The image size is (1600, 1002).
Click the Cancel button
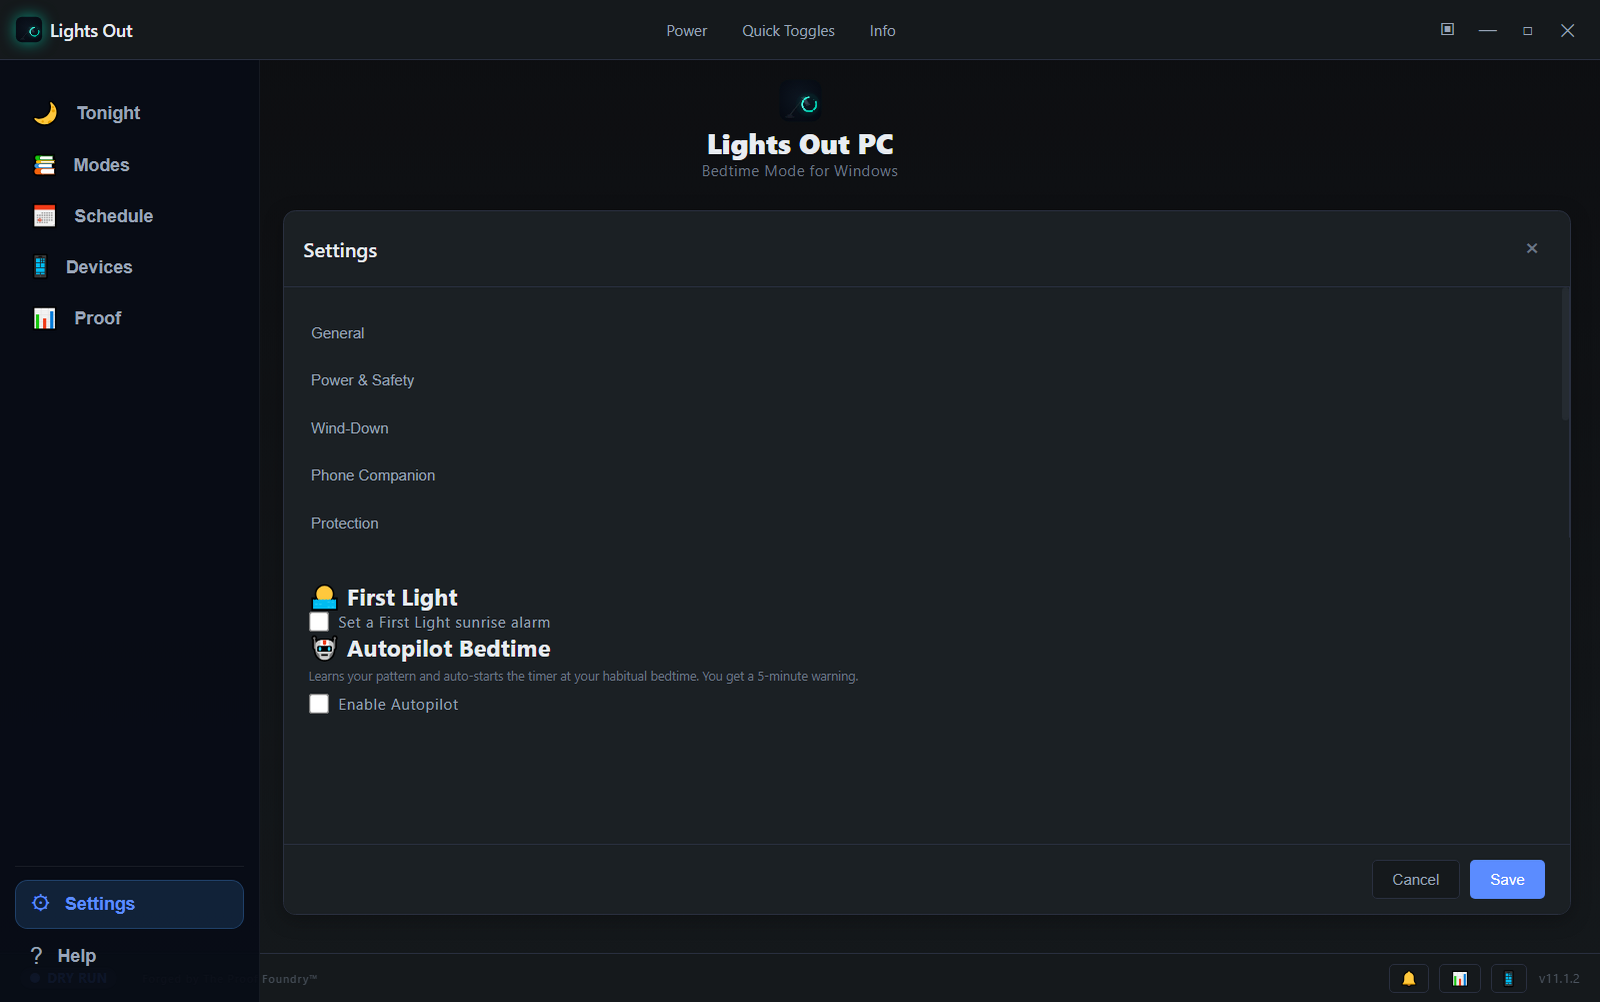[1416, 880]
